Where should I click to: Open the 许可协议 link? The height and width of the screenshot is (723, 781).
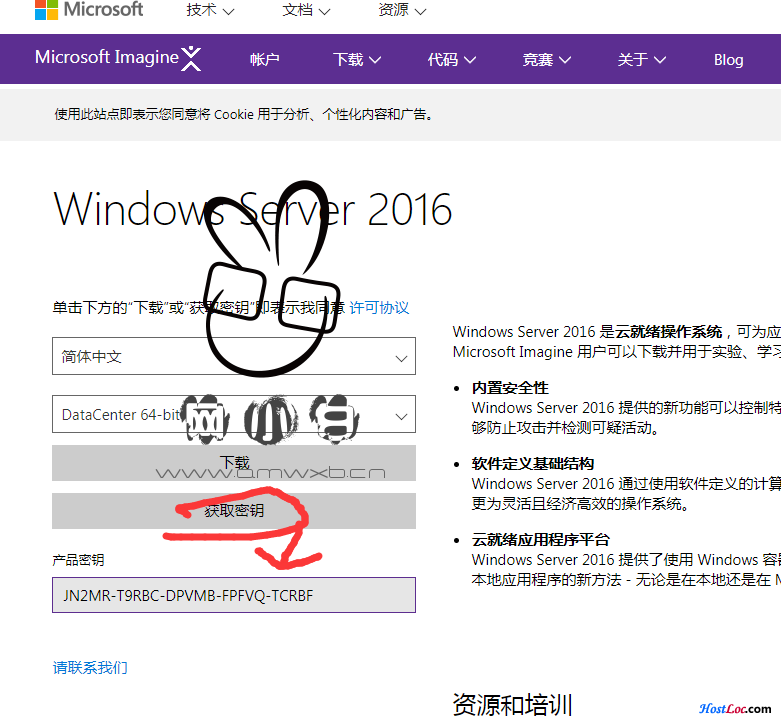click(379, 308)
